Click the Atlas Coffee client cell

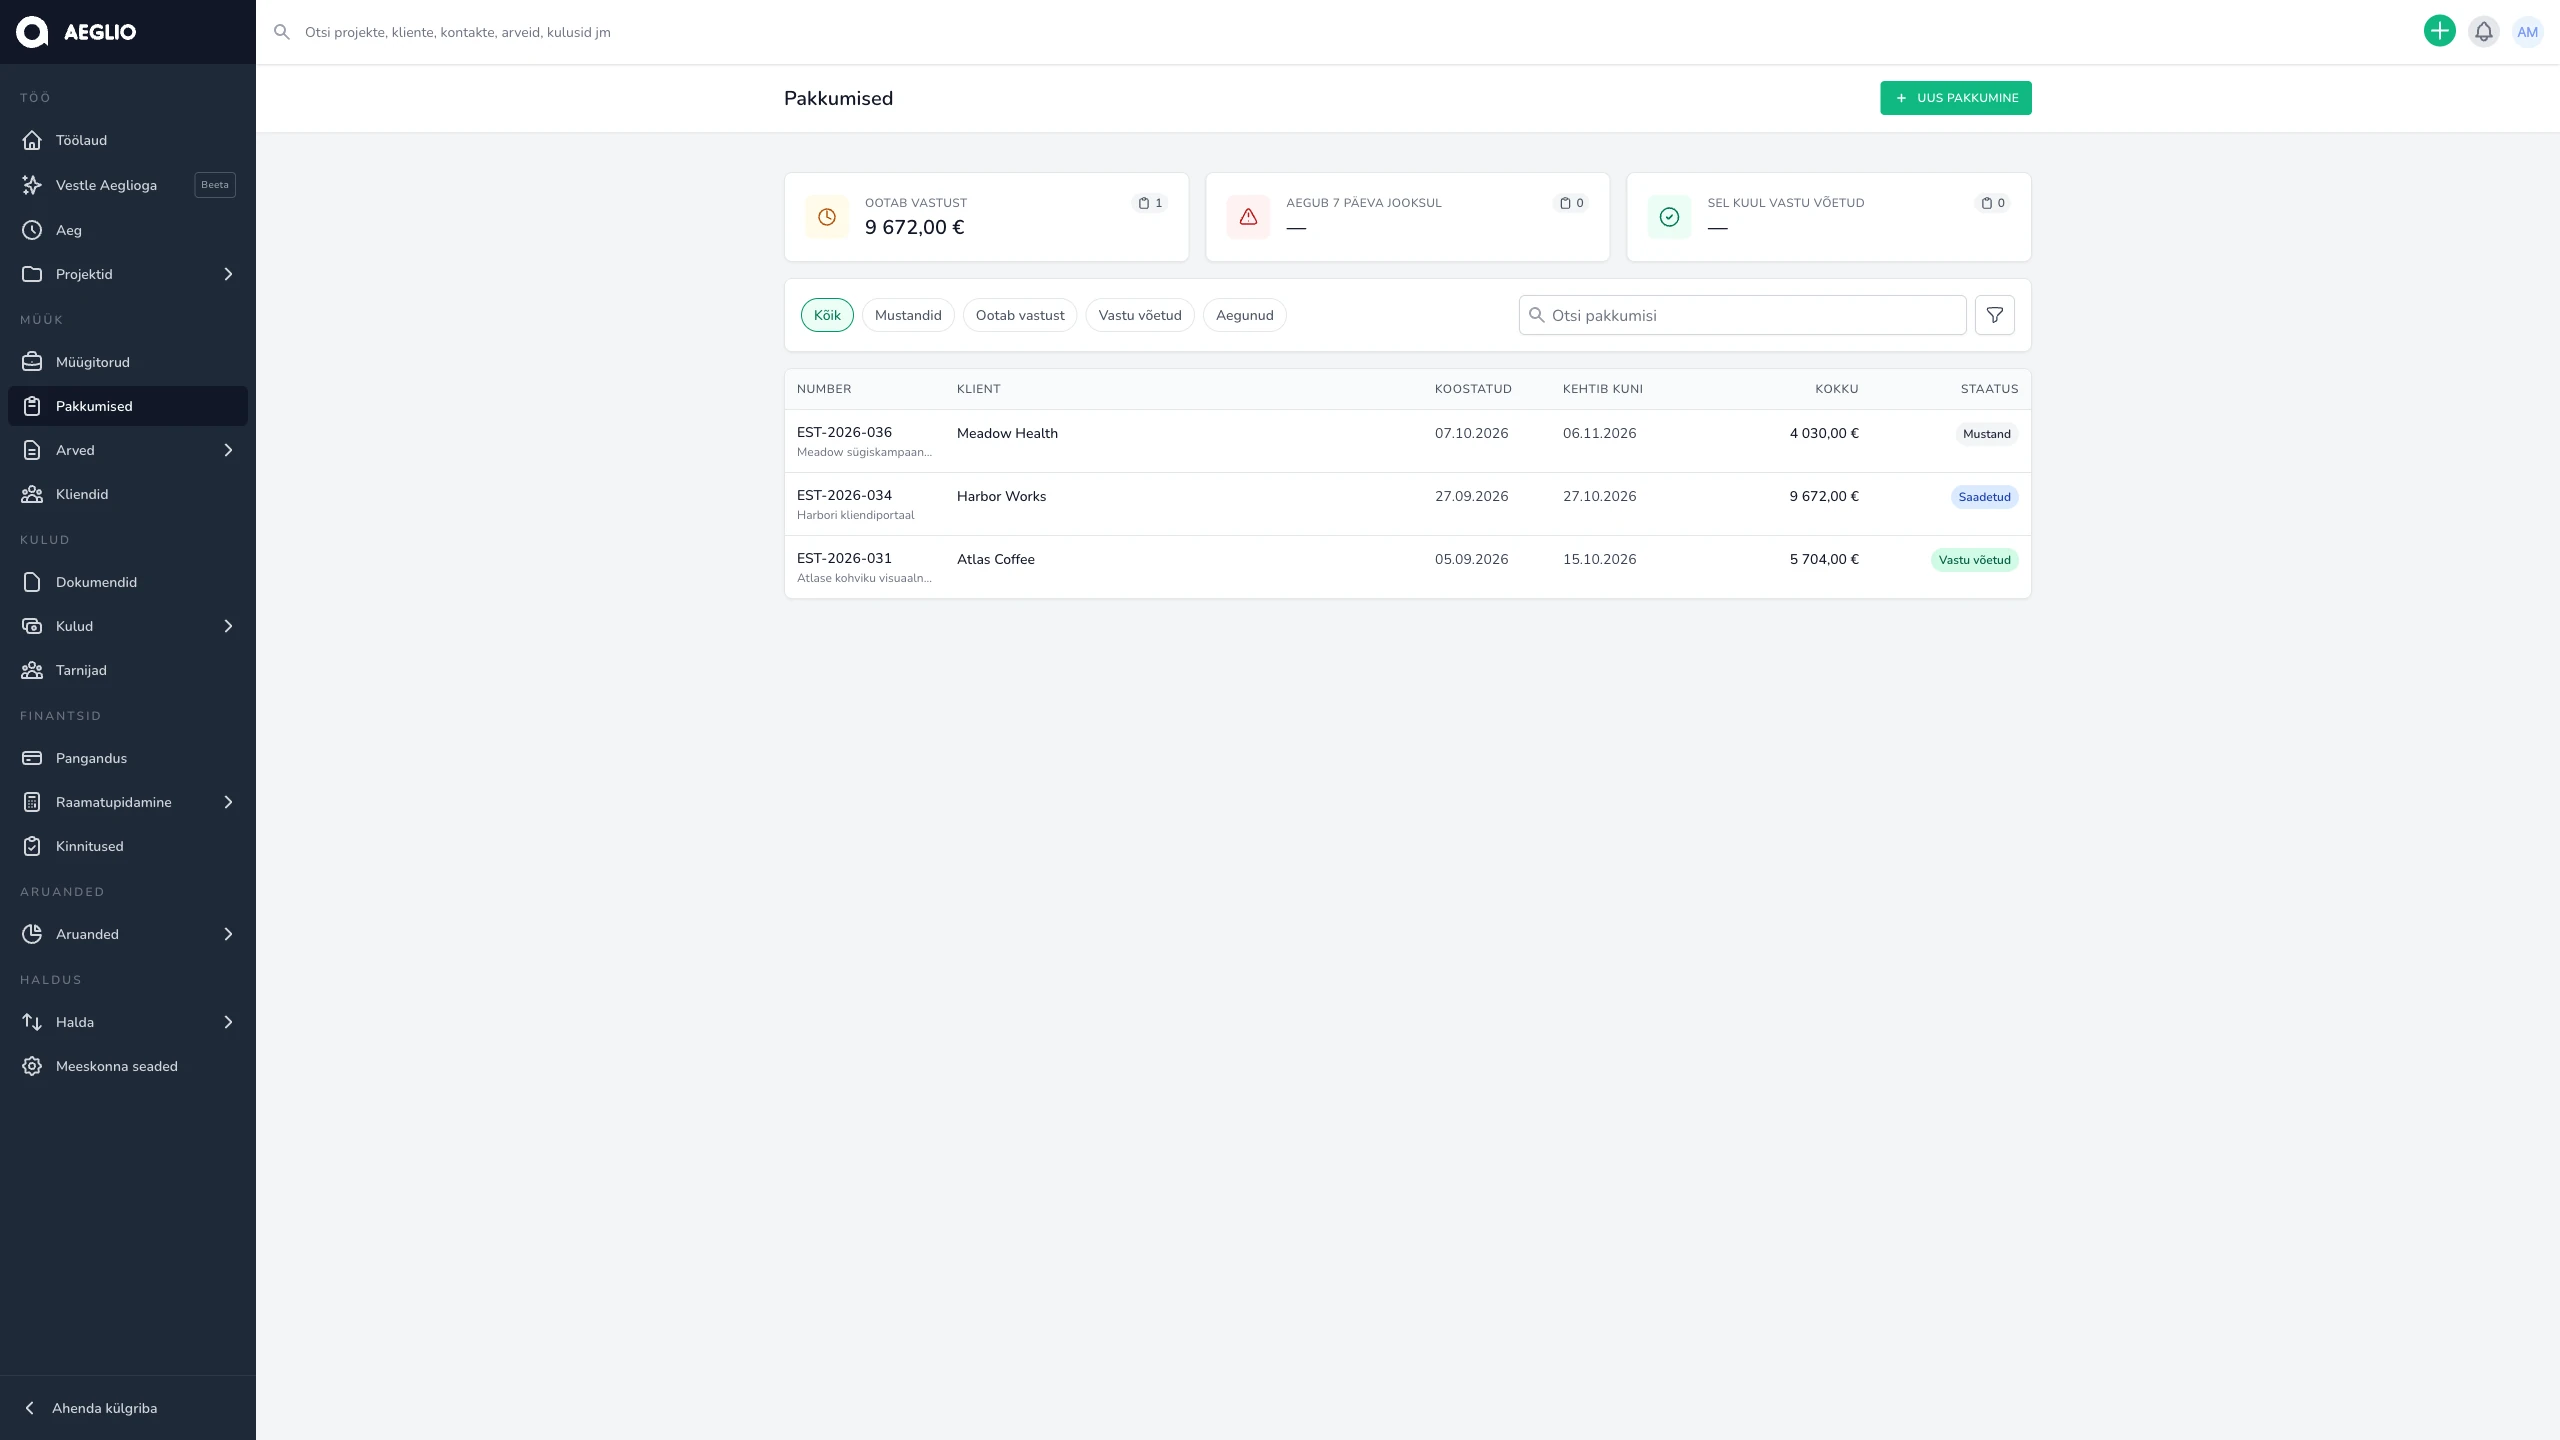coord(996,559)
